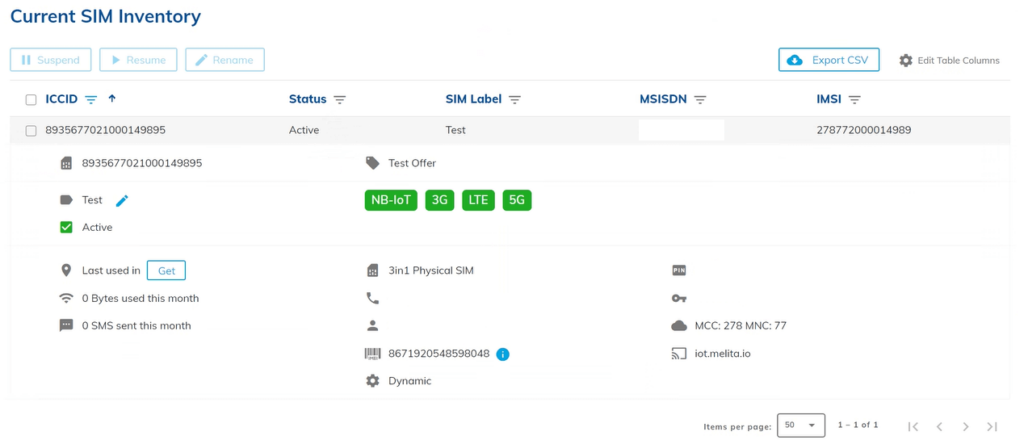The image size is (1024, 440).
Task: Open the MSISDN column filter
Action: click(700, 99)
